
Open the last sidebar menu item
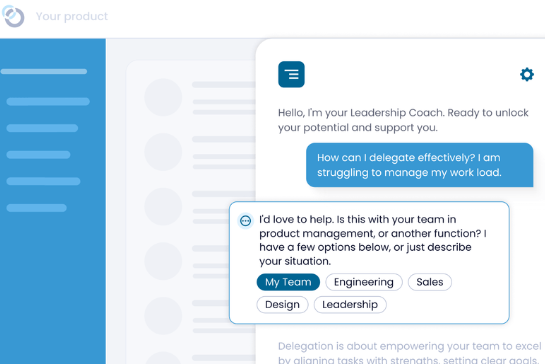[36, 208]
